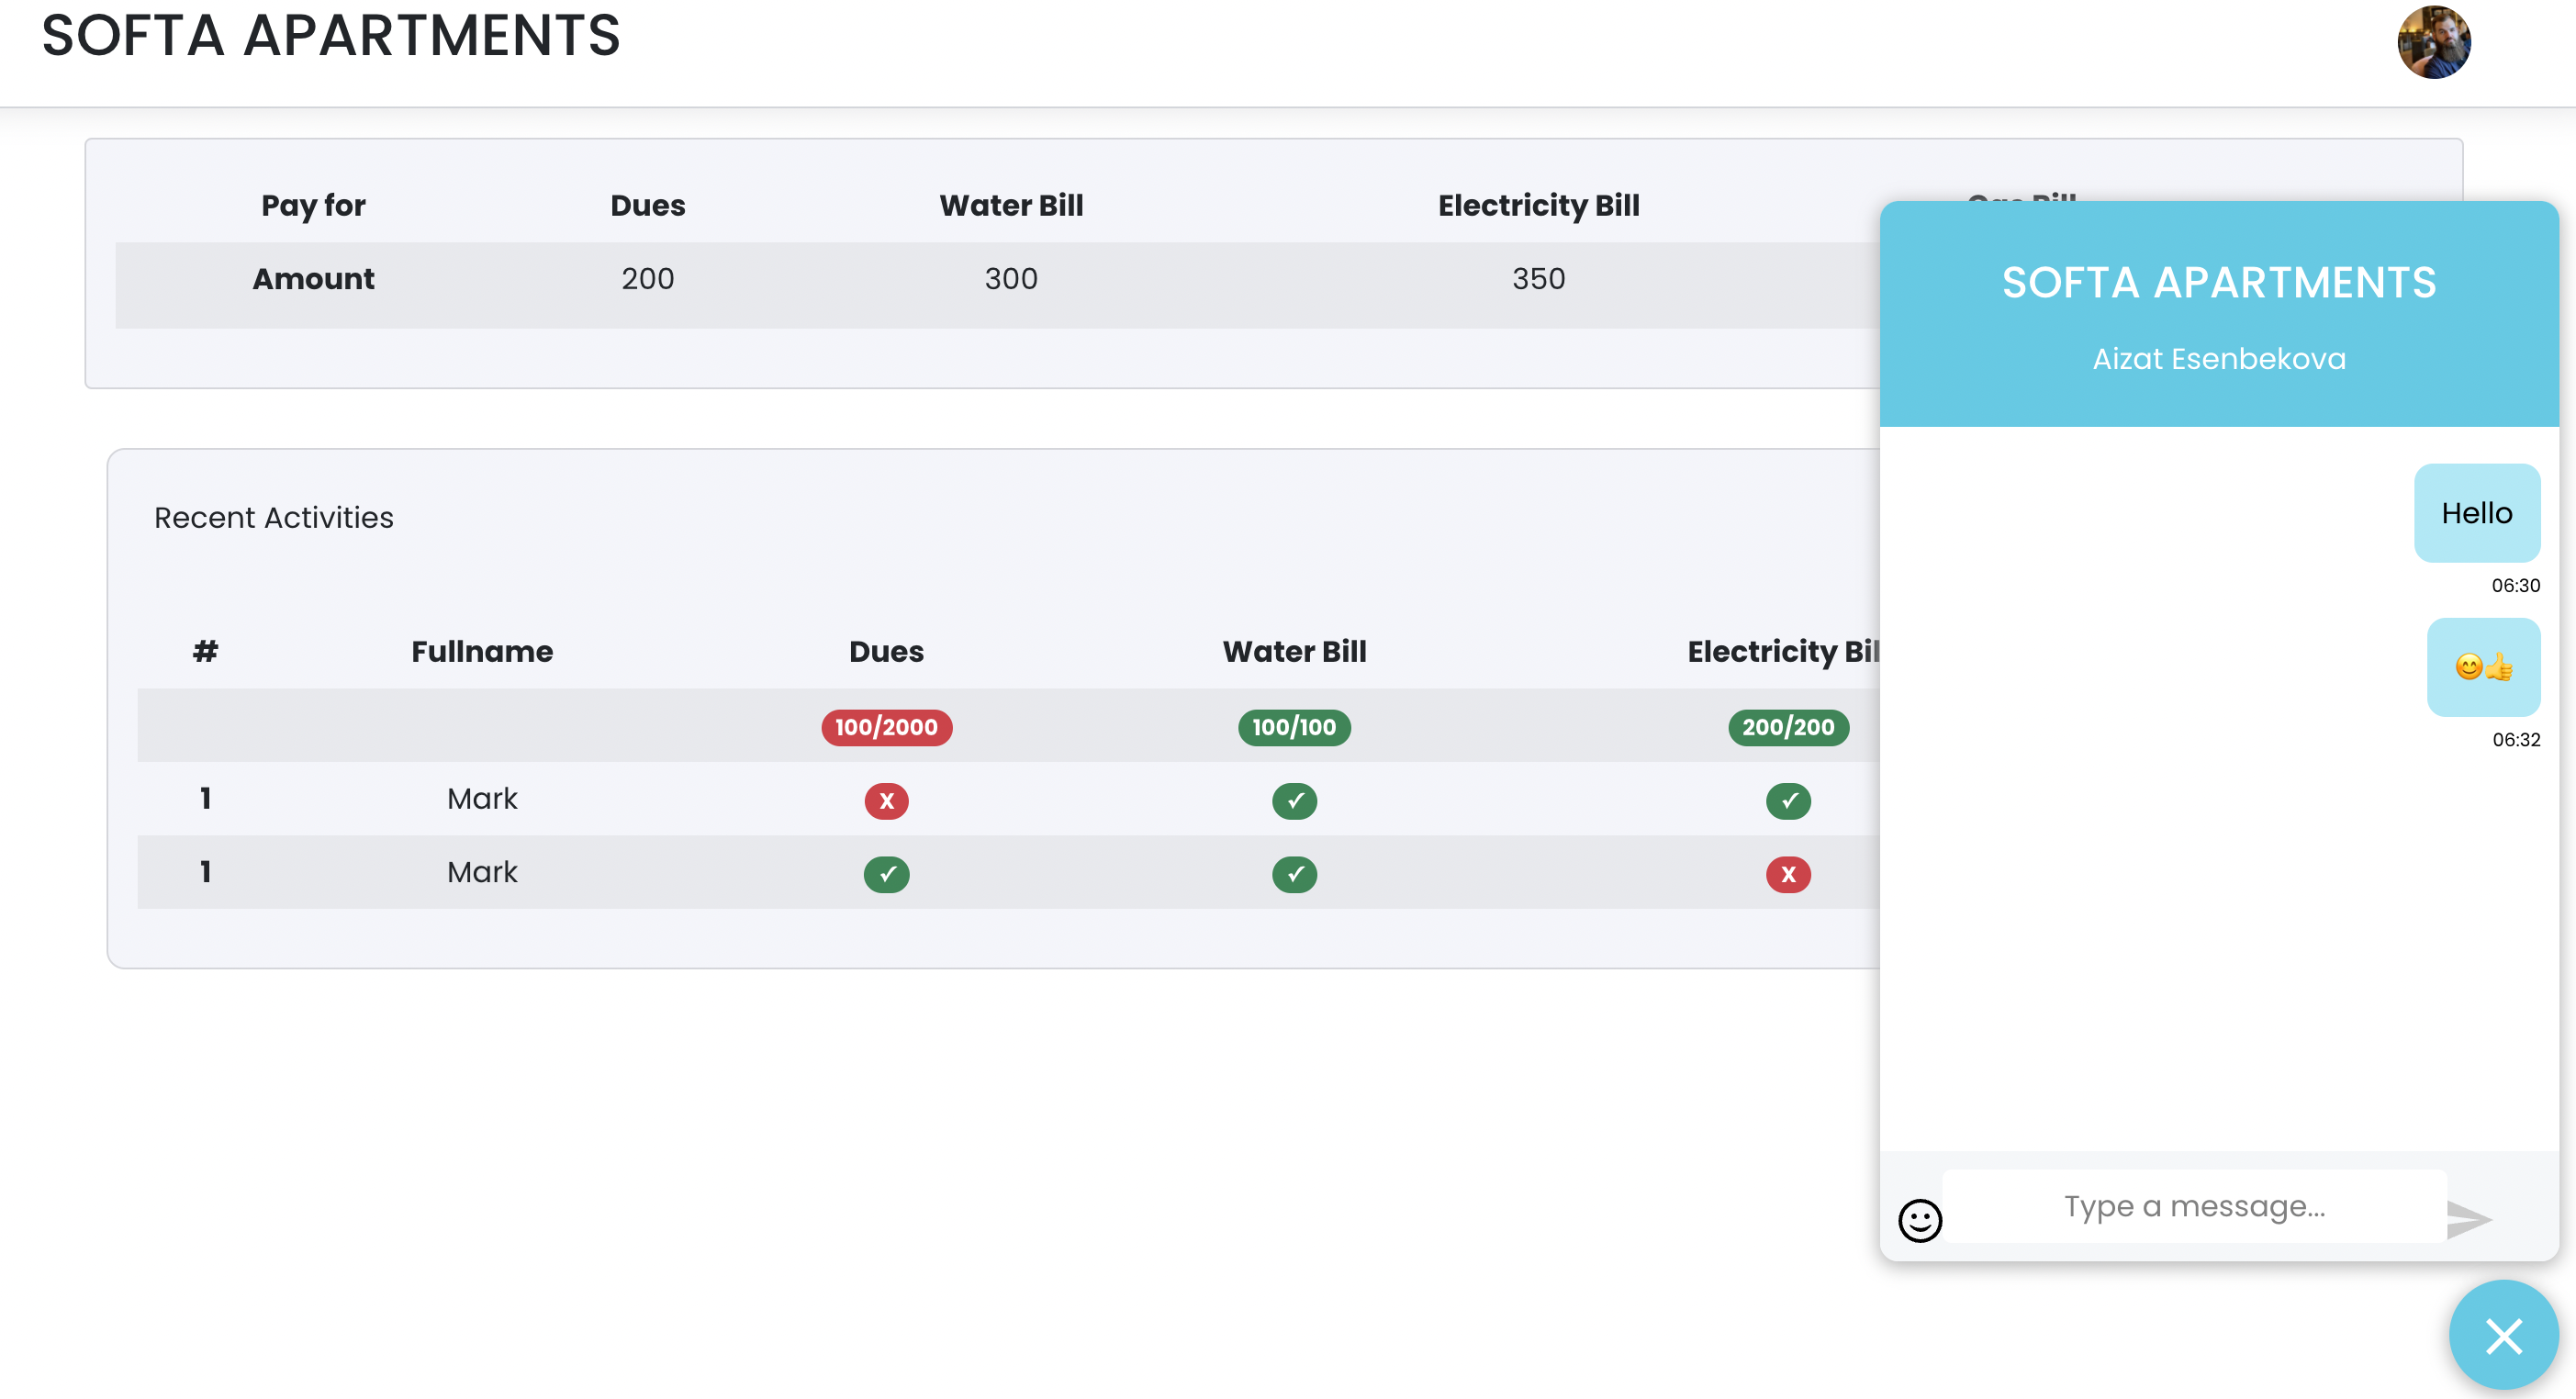Click green check under Water Bill first row
This screenshot has height=1399, width=2576.
(x=1294, y=800)
